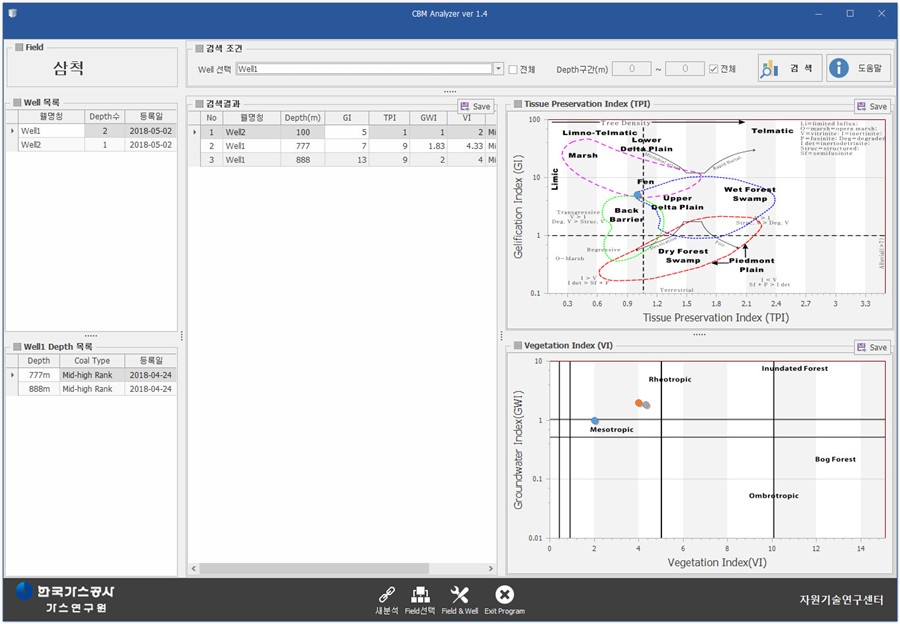The height and width of the screenshot is (624, 900).
Task: Select results row with Depth 888
Action: 342,160
